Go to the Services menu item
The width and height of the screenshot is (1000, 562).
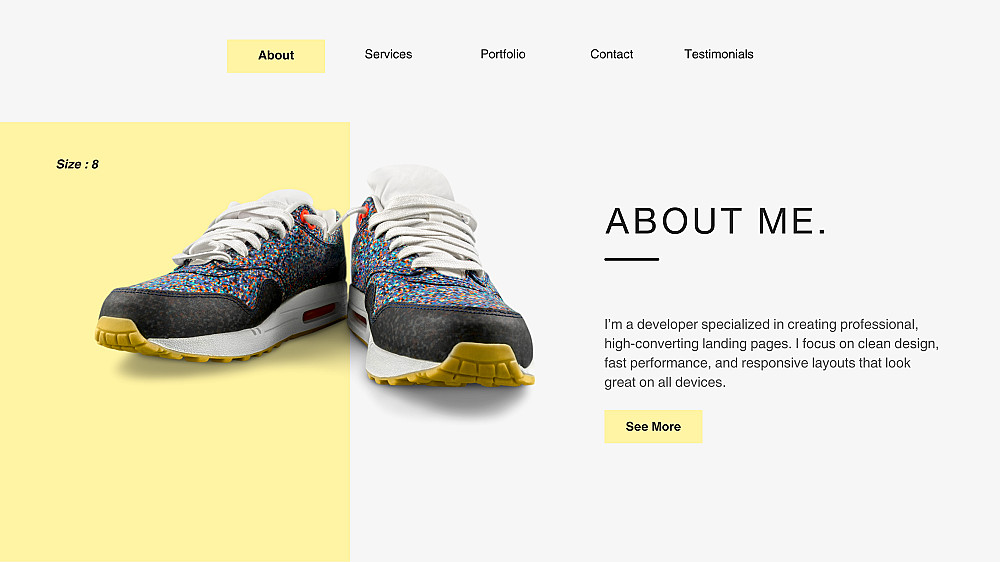[388, 54]
